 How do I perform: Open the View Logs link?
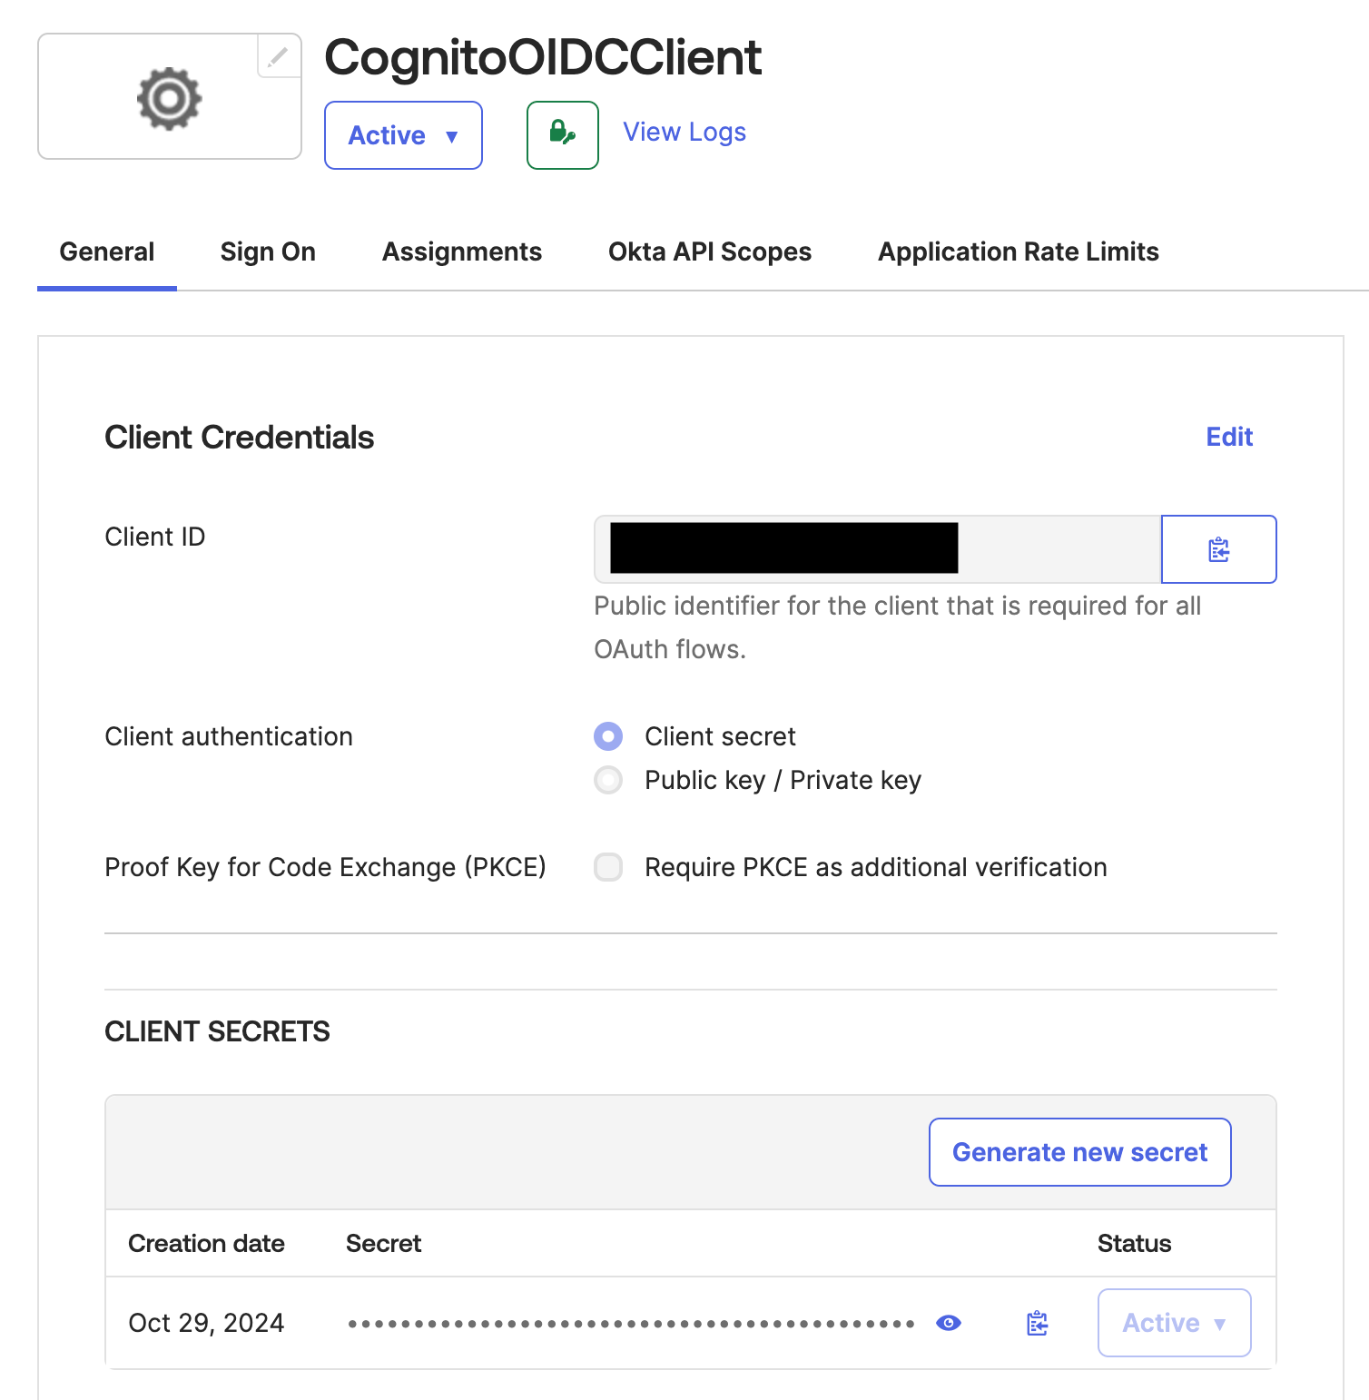pyautogui.click(x=684, y=132)
